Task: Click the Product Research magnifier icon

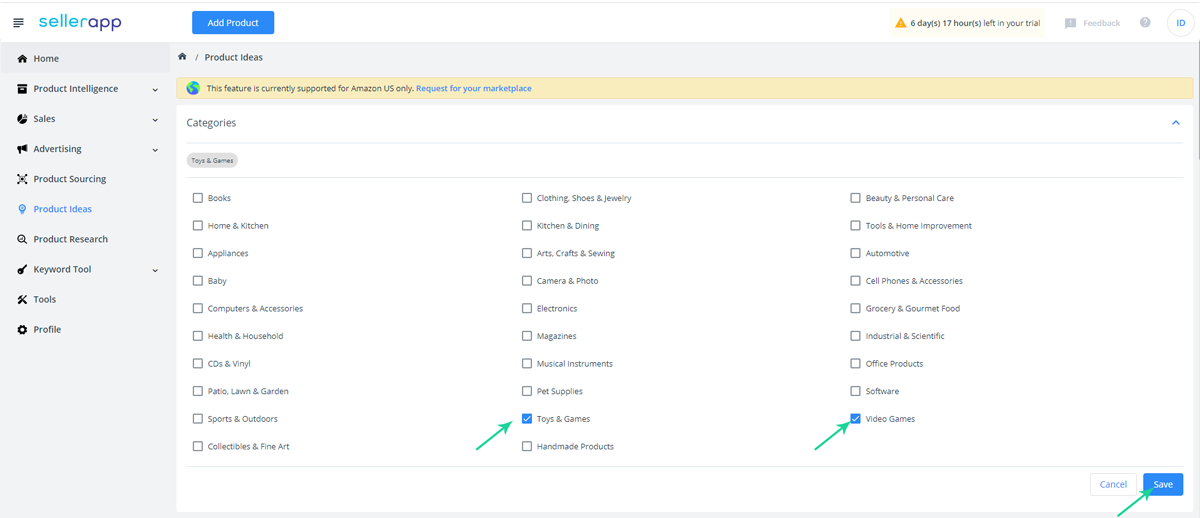Action: coord(23,239)
